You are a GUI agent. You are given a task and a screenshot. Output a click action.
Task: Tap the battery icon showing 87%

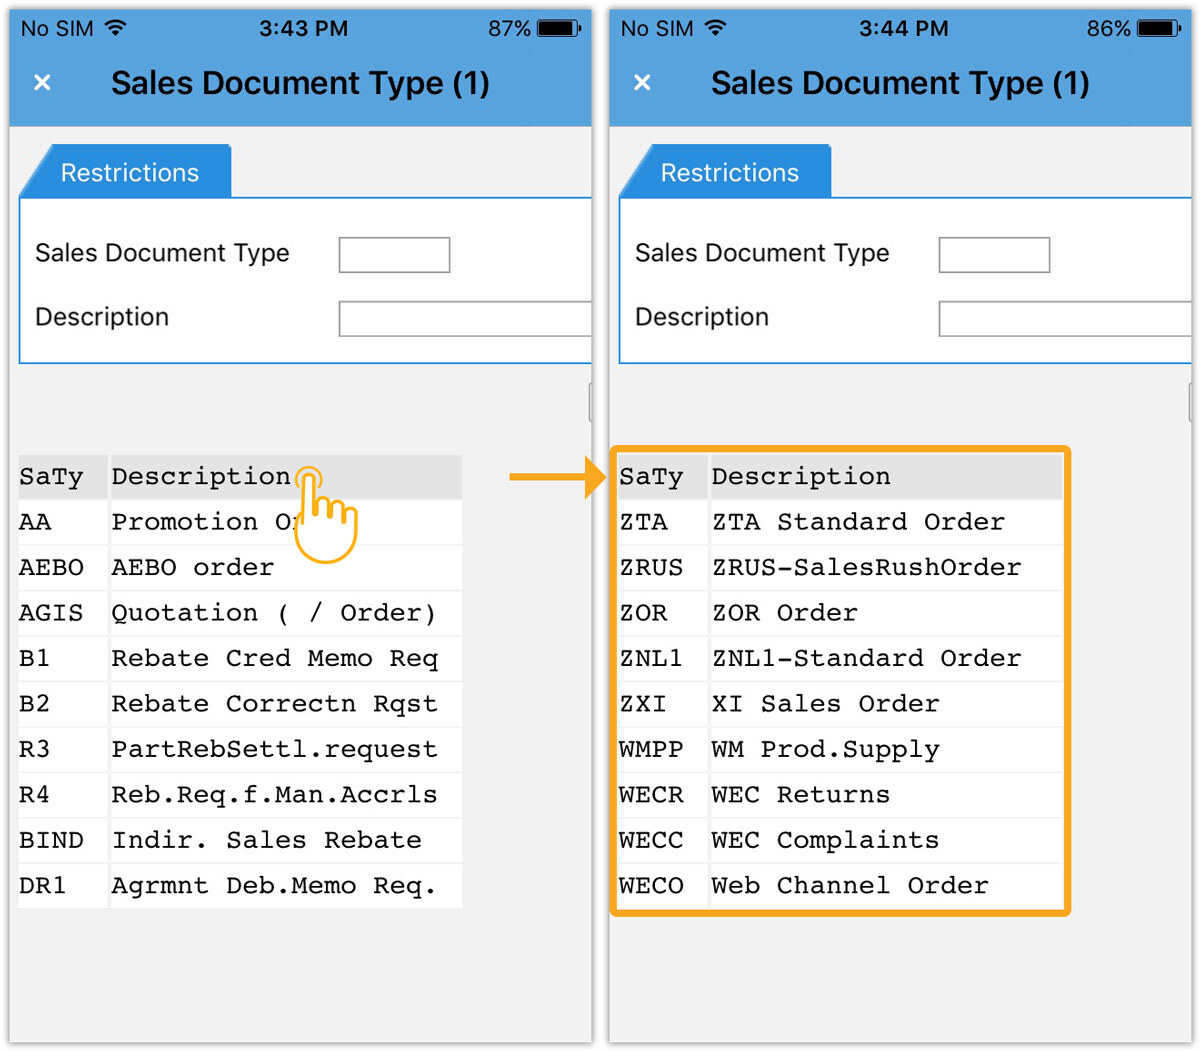(x=559, y=29)
